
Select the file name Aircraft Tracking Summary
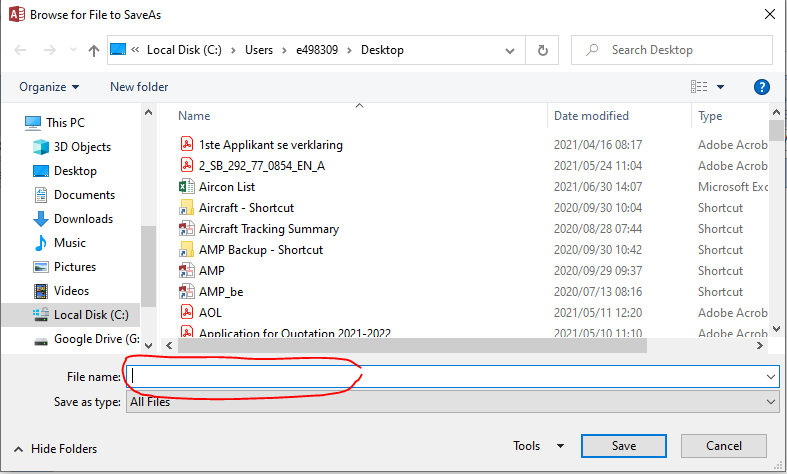coord(269,229)
